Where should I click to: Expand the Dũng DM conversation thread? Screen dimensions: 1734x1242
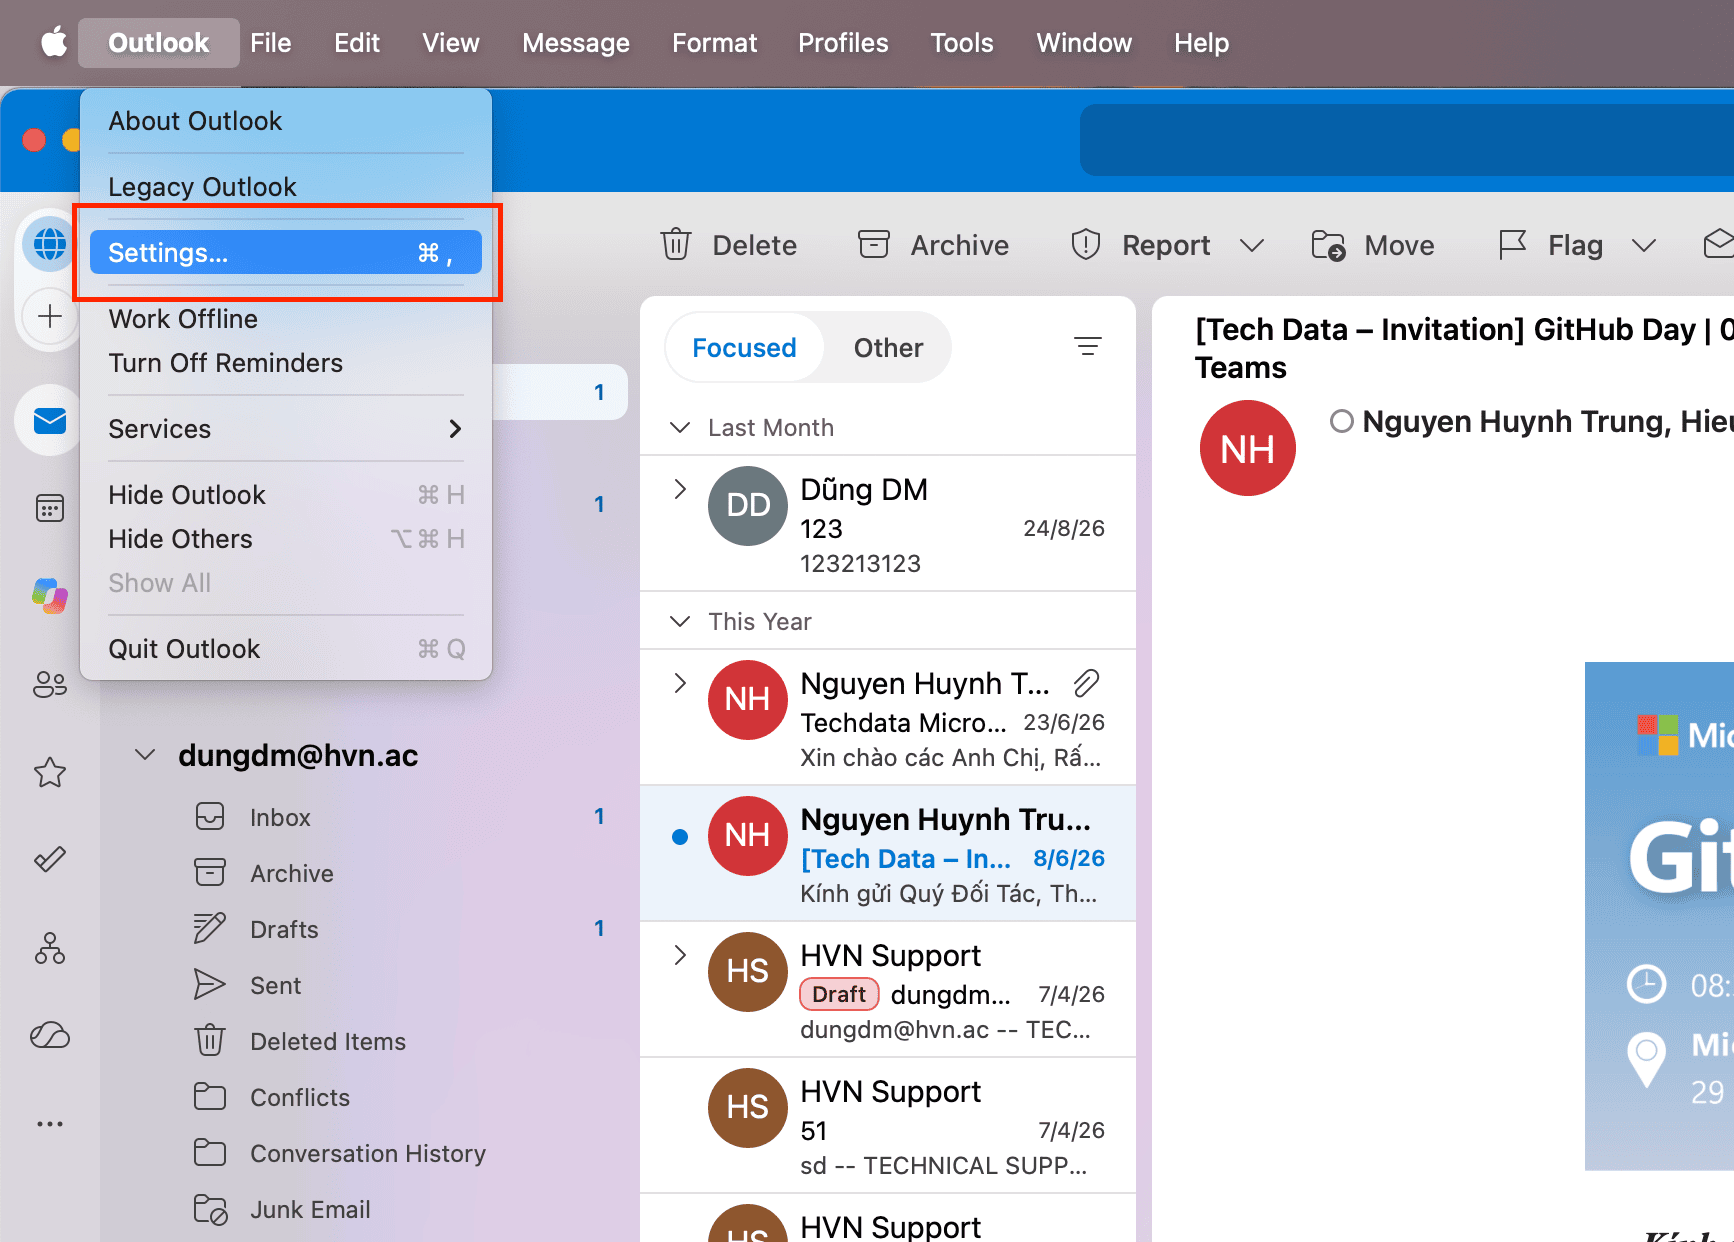point(680,489)
